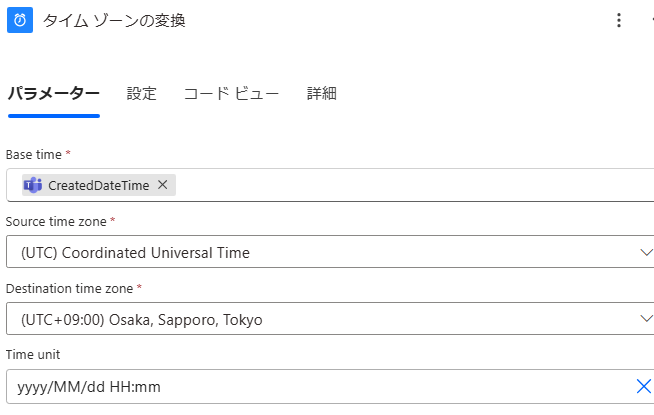The width and height of the screenshot is (654, 415).
Task: Click the Base time field label
Action: [x=35, y=154]
